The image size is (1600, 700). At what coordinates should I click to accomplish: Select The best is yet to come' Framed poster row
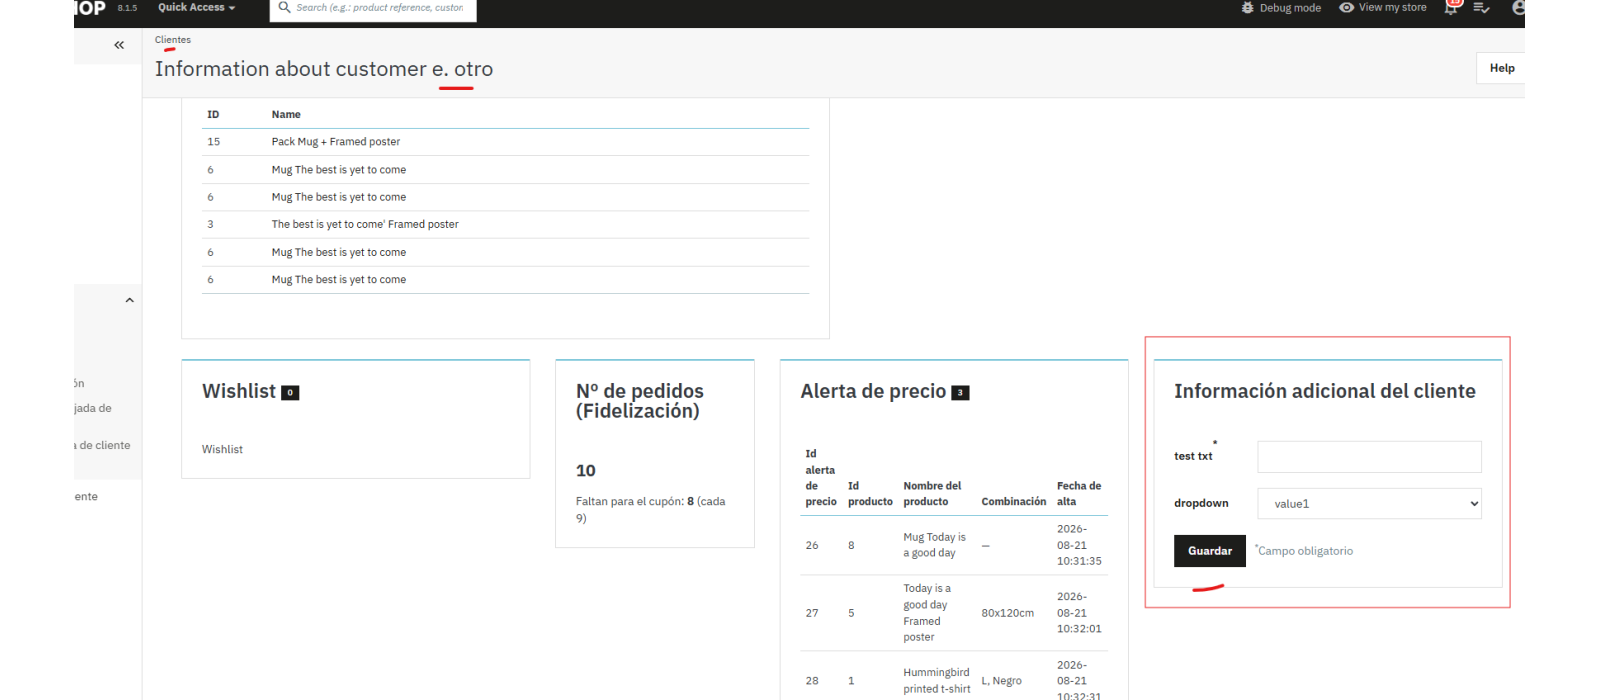click(505, 225)
